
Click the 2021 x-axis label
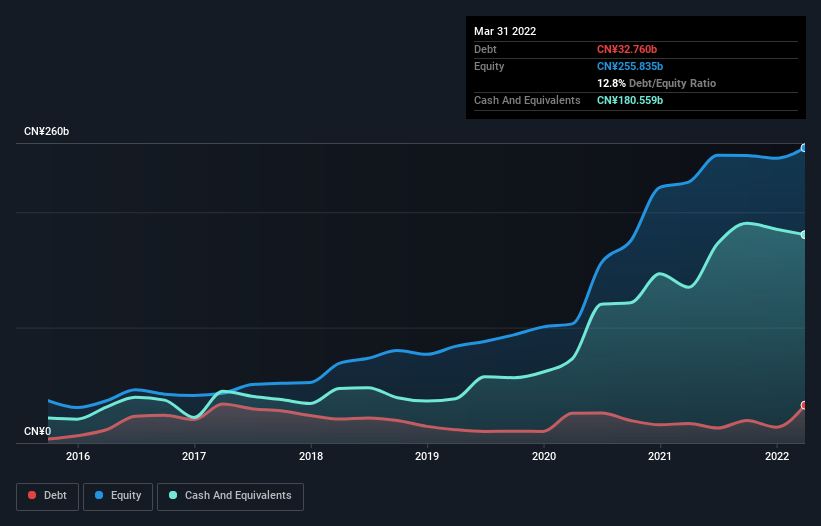point(660,456)
